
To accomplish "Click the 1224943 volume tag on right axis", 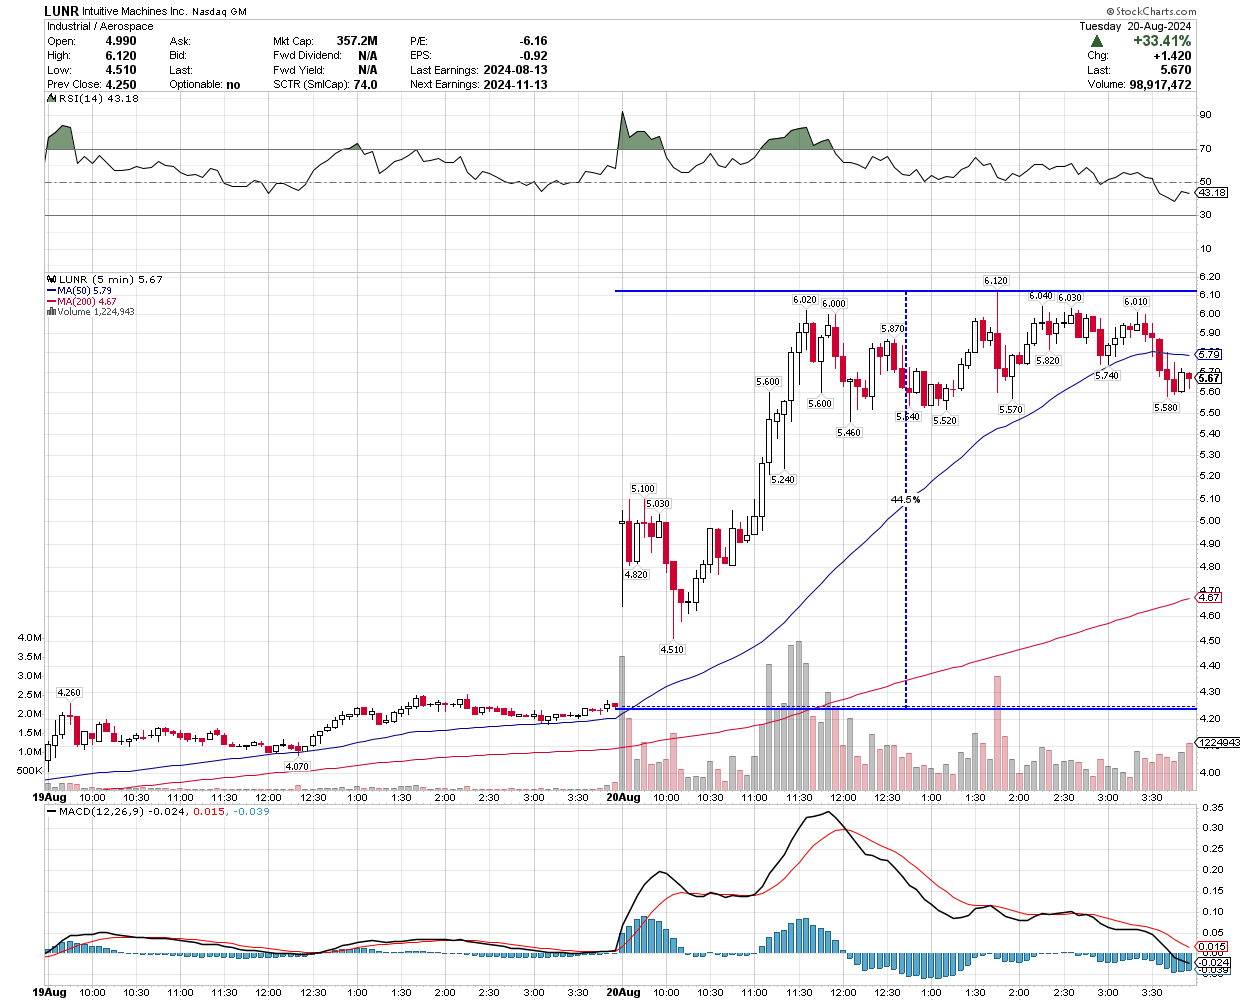I will click(x=1218, y=742).
